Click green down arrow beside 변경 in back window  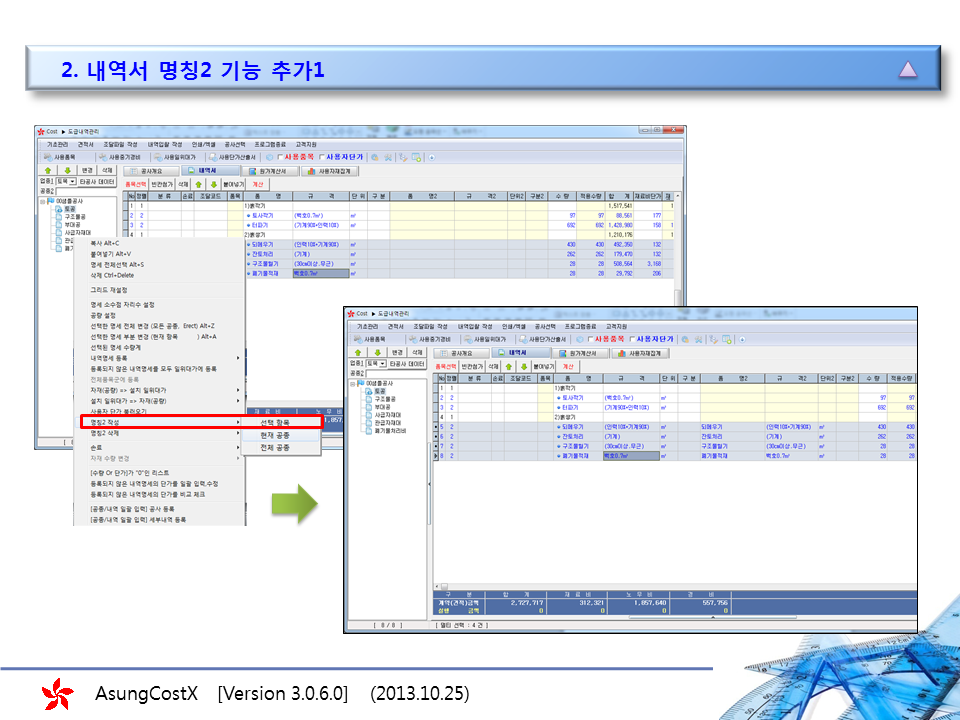(67, 170)
